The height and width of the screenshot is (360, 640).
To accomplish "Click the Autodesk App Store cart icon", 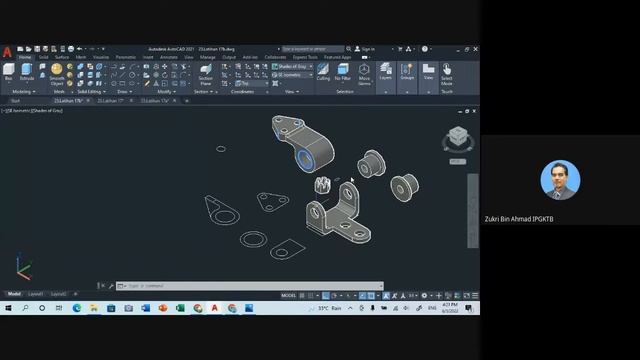I will (400, 49).
